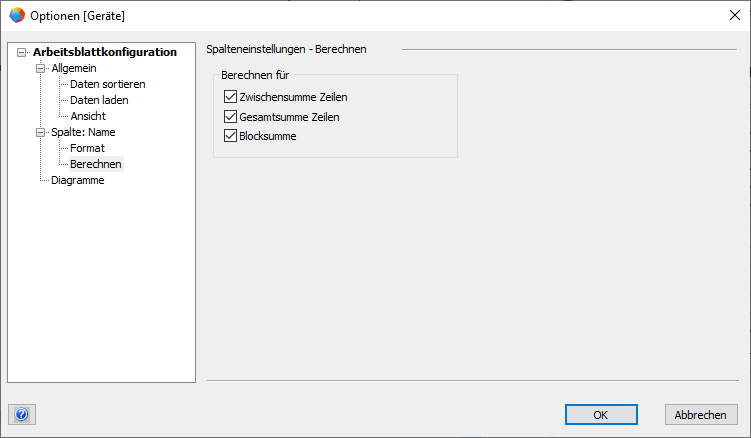Select the Format item under Spalte
Viewport: 751px width, 438px height.
(87, 148)
